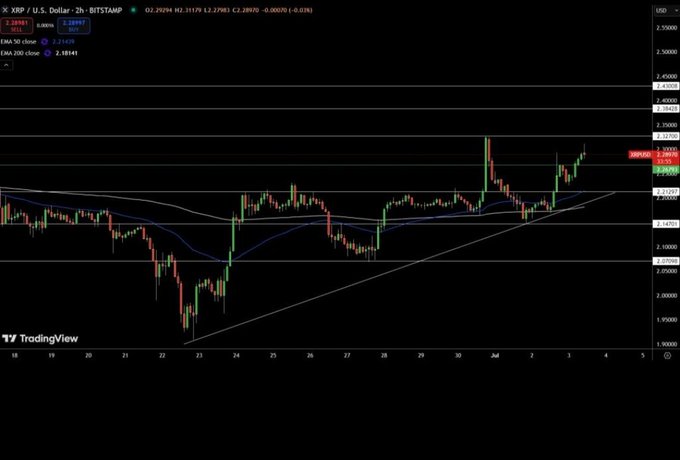The width and height of the screenshot is (680, 460).
Task: Click date 5 on the time axis
Action: coord(643,356)
